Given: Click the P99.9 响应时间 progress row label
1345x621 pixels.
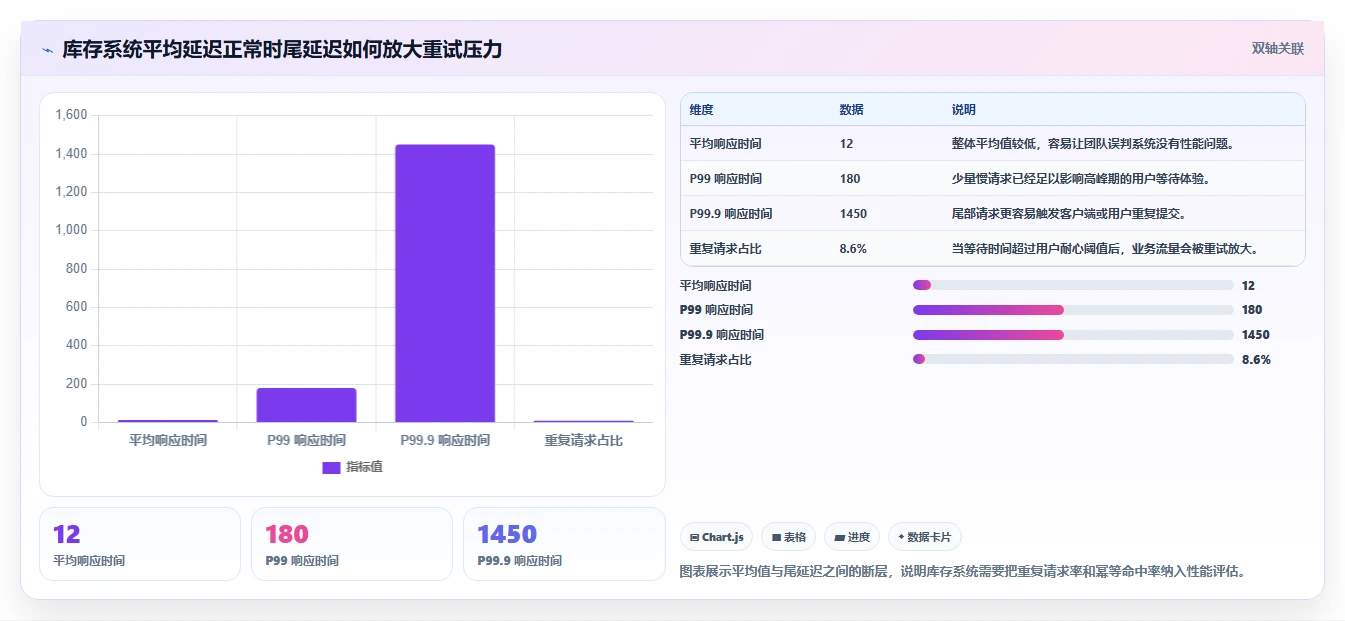Looking at the screenshot, I should [721, 335].
